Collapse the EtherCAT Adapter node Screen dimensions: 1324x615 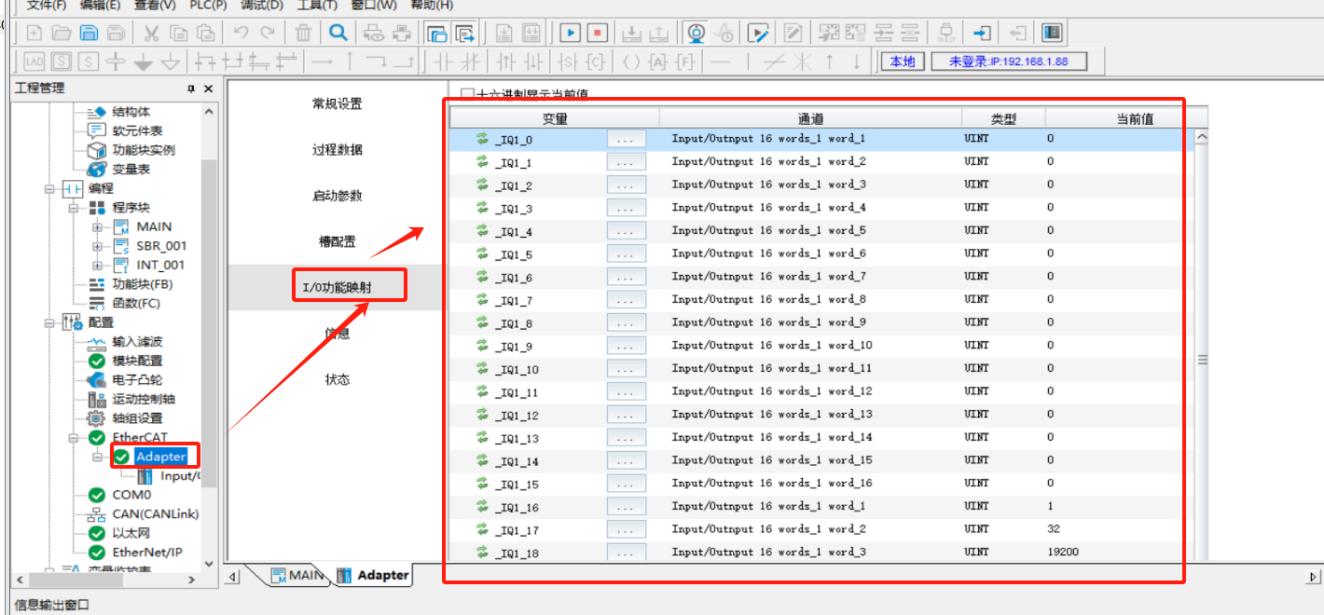(98, 456)
